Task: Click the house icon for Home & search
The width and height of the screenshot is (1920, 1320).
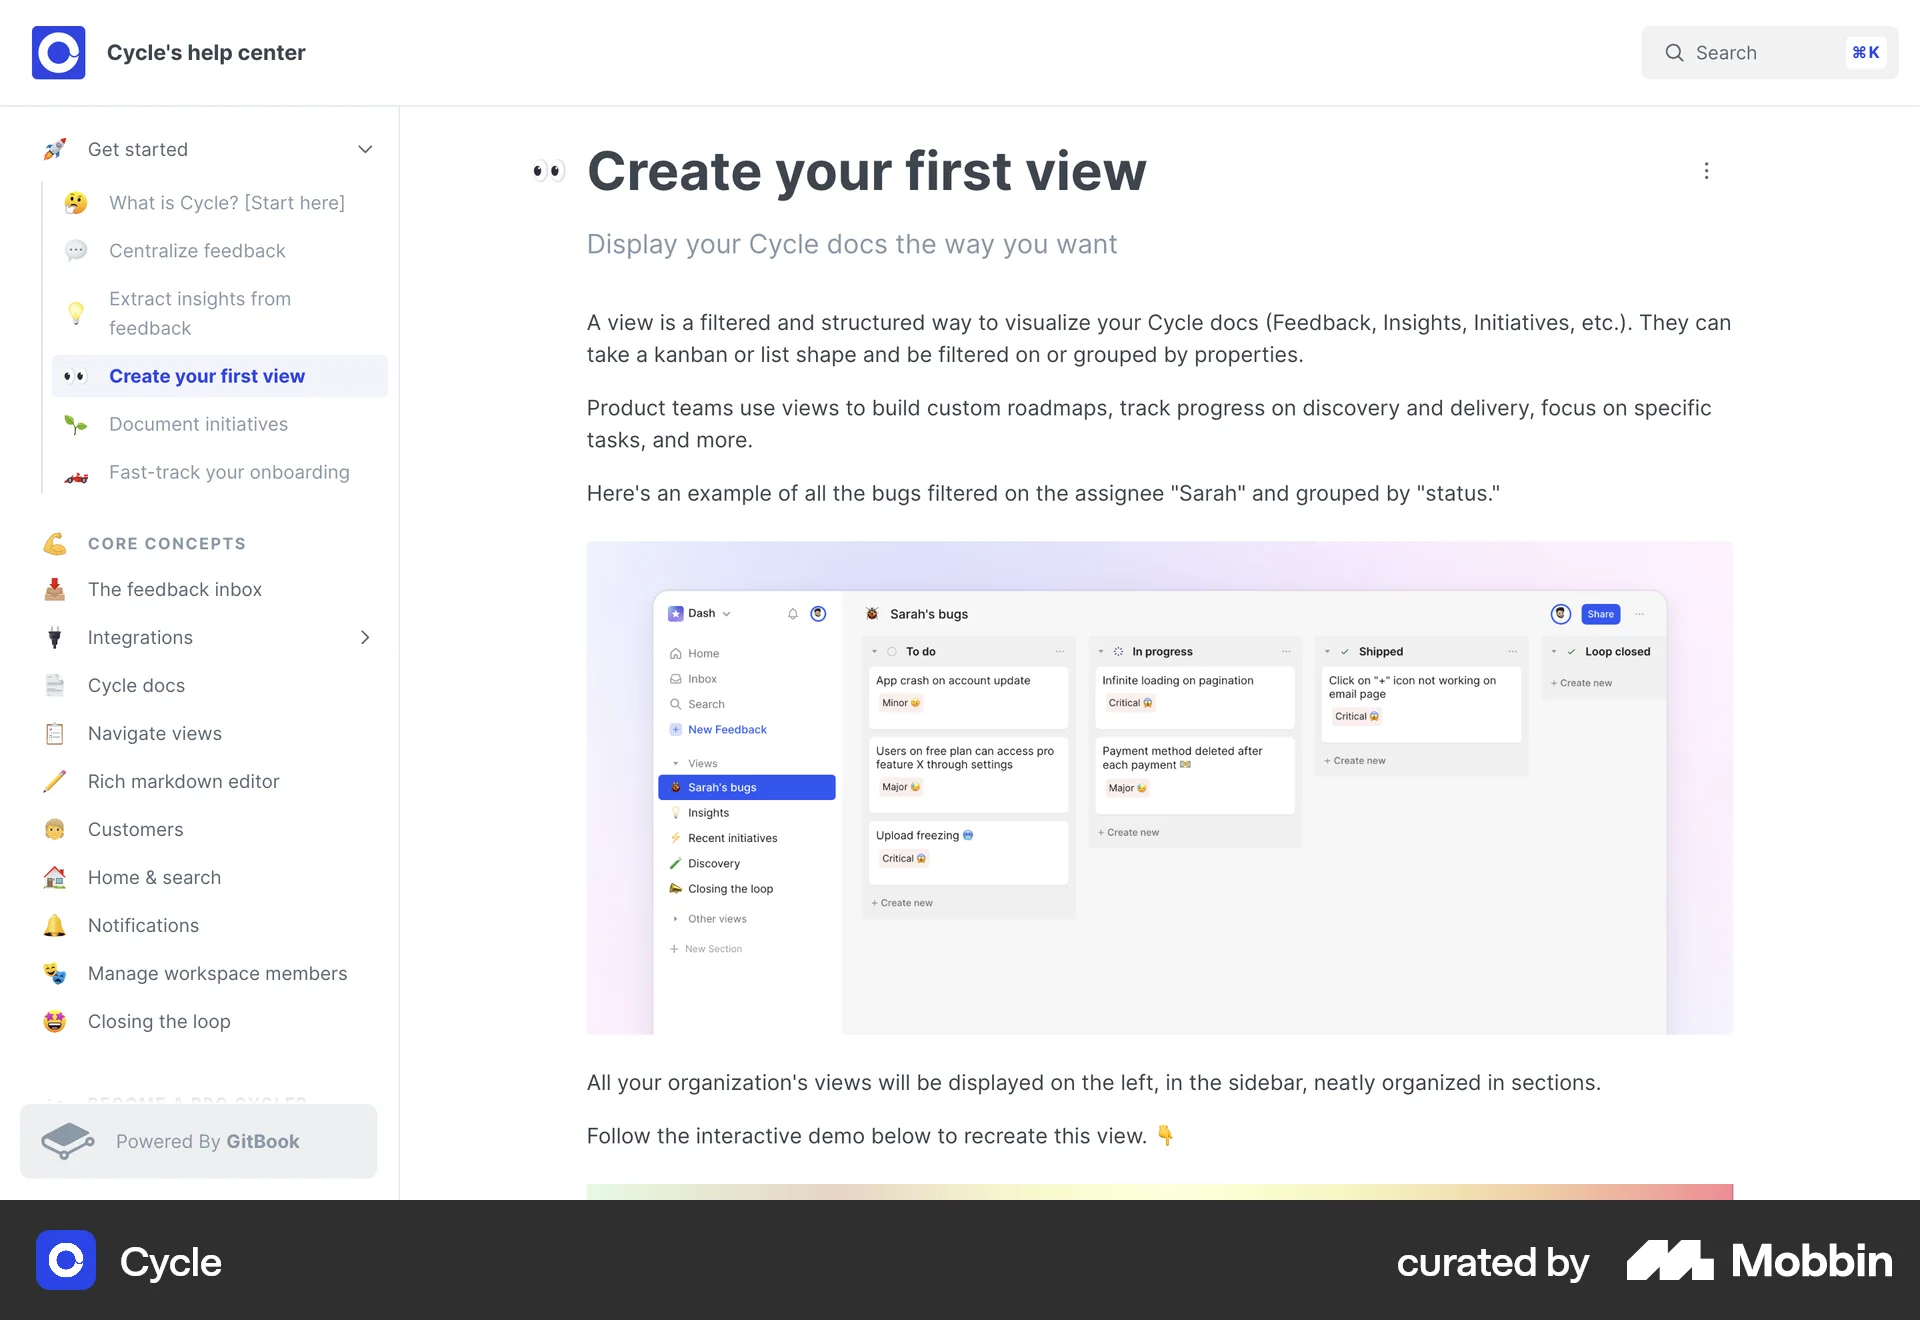Action: point(55,878)
